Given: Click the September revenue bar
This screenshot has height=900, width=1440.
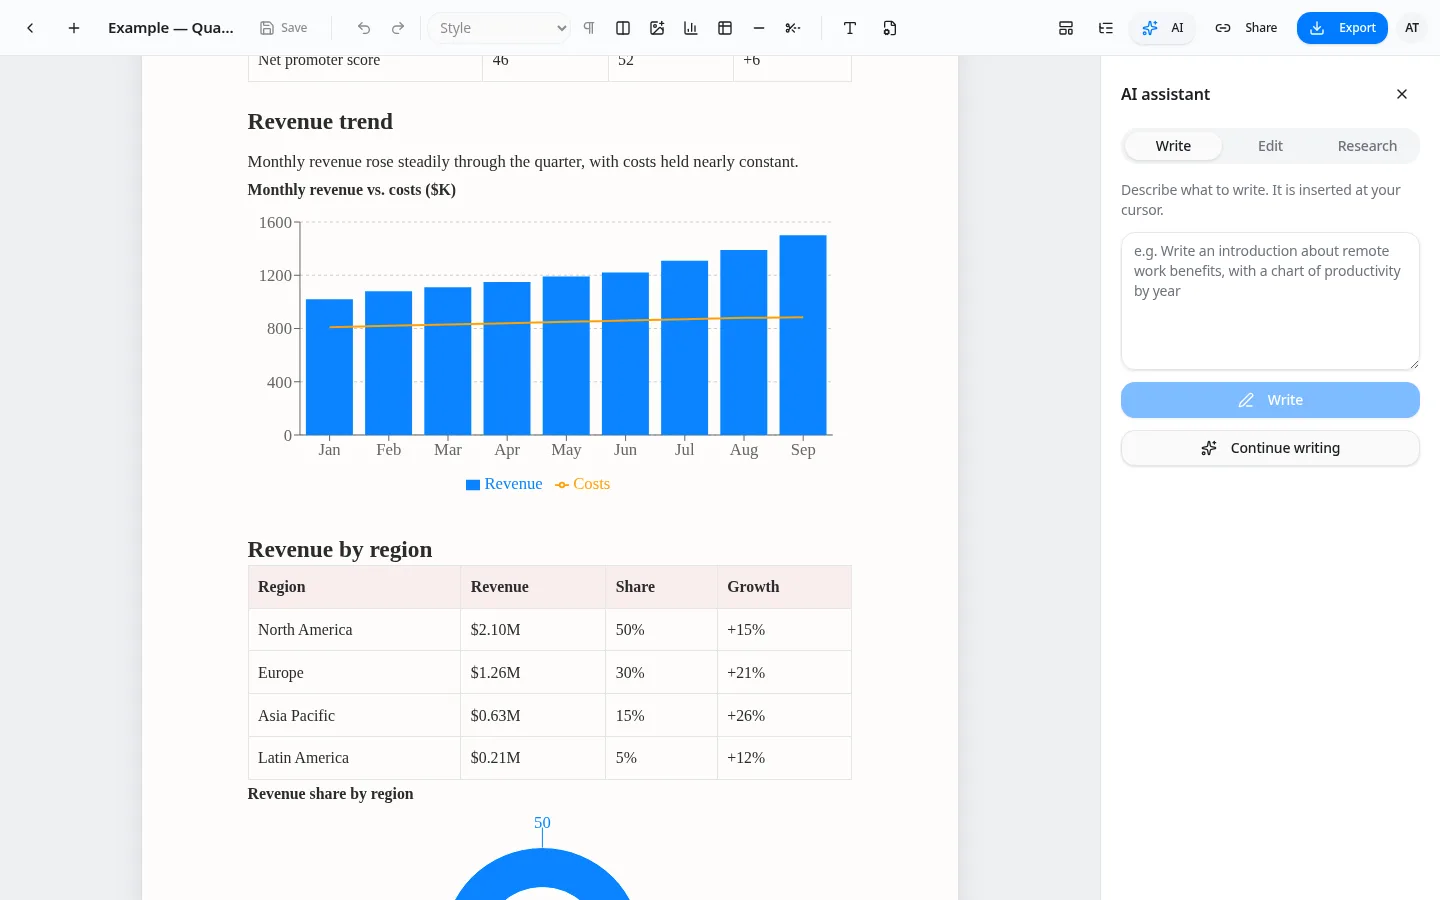Looking at the screenshot, I should 803,335.
